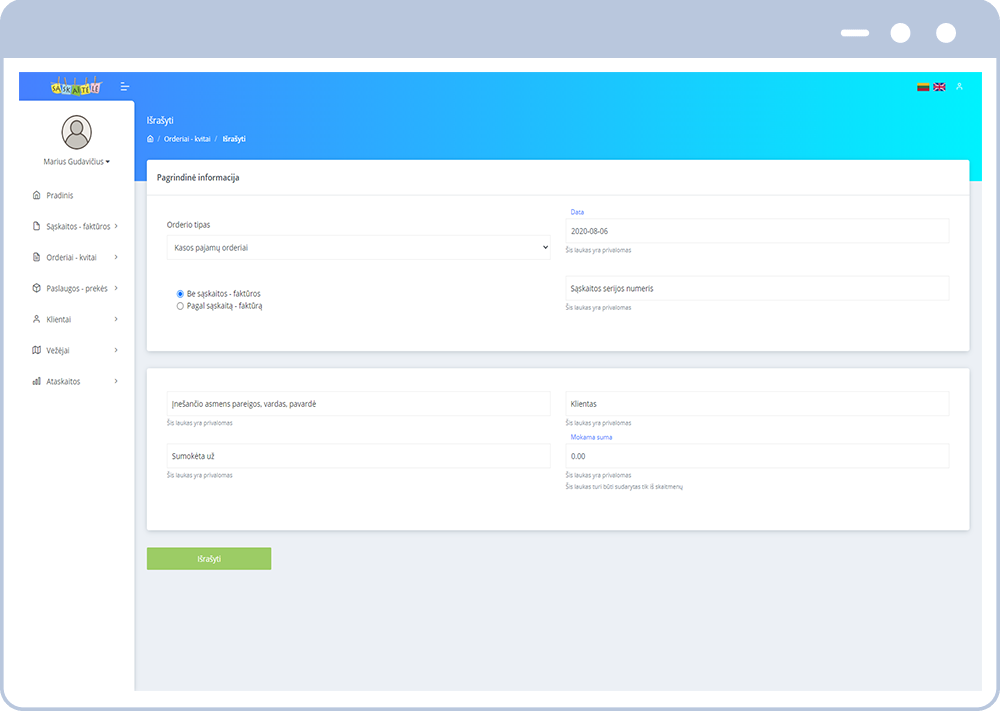This screenshot has width=1000, height=712.
Task: Switch language with the UK flag
Action: click(939, 87)
